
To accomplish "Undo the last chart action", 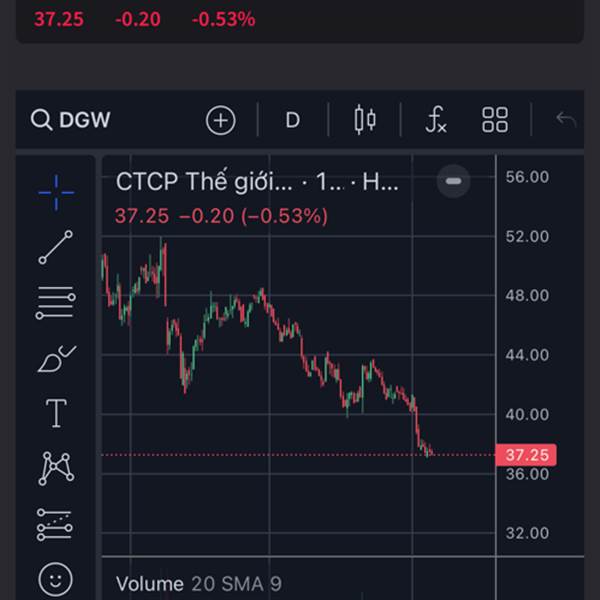I will [566, 121].
